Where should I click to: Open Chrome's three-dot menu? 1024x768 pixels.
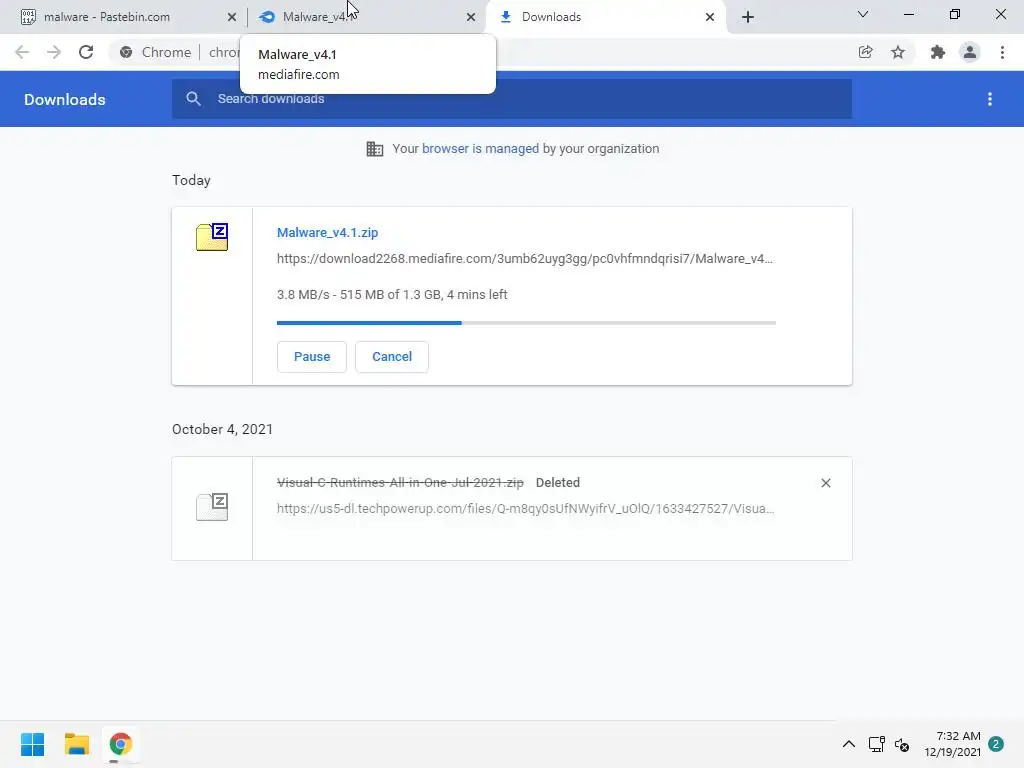click(1002, 52)
